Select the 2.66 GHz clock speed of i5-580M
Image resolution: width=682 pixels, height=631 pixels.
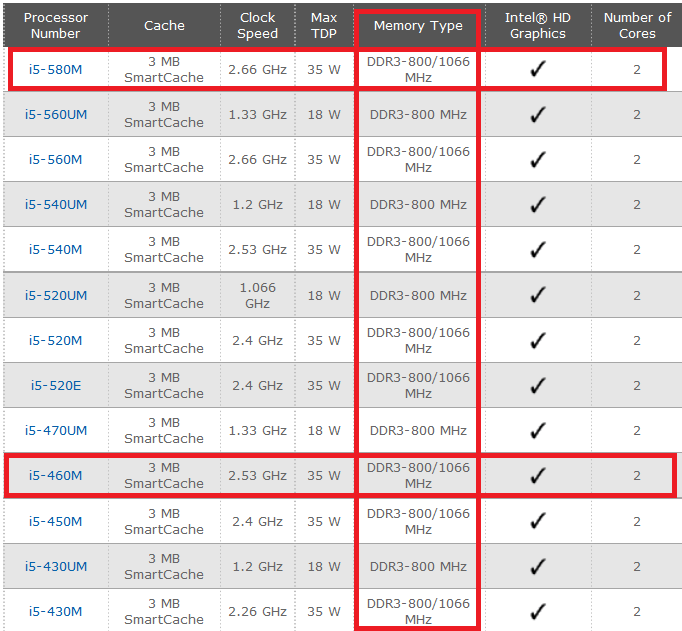click(x=257, y=70)
